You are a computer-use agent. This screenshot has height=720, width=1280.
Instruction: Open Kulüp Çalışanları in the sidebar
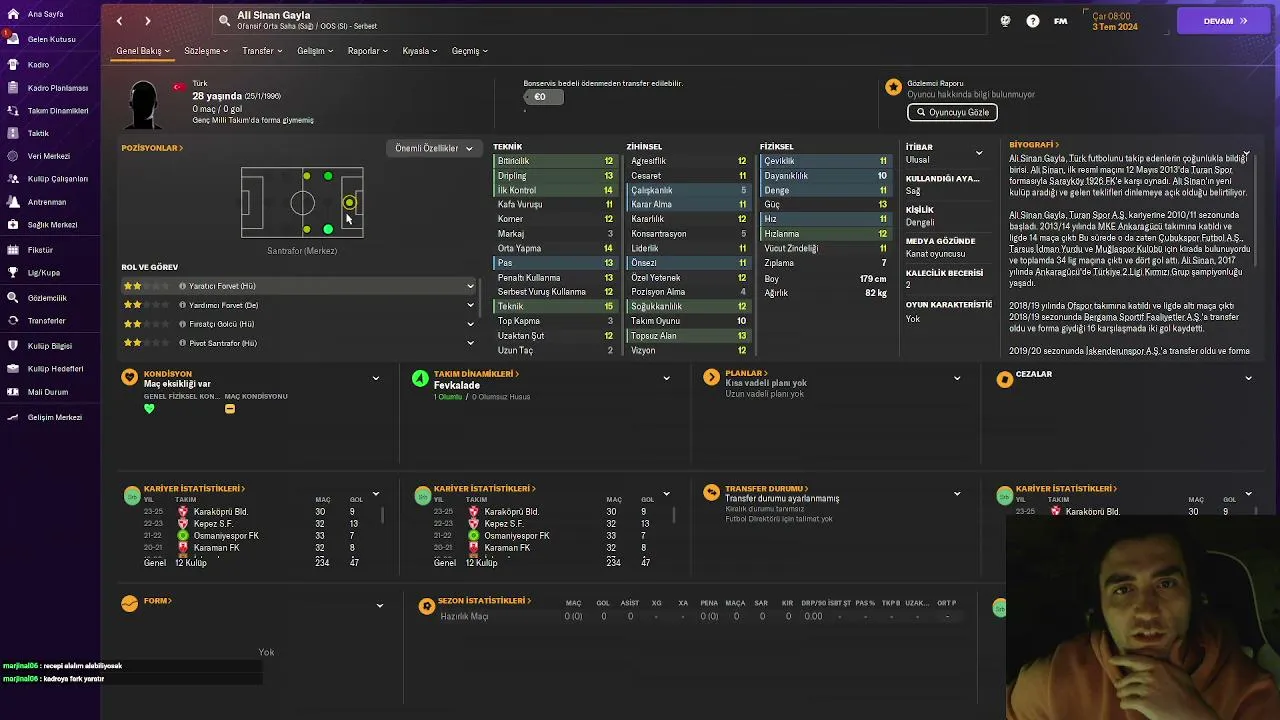tap(57, 179)
